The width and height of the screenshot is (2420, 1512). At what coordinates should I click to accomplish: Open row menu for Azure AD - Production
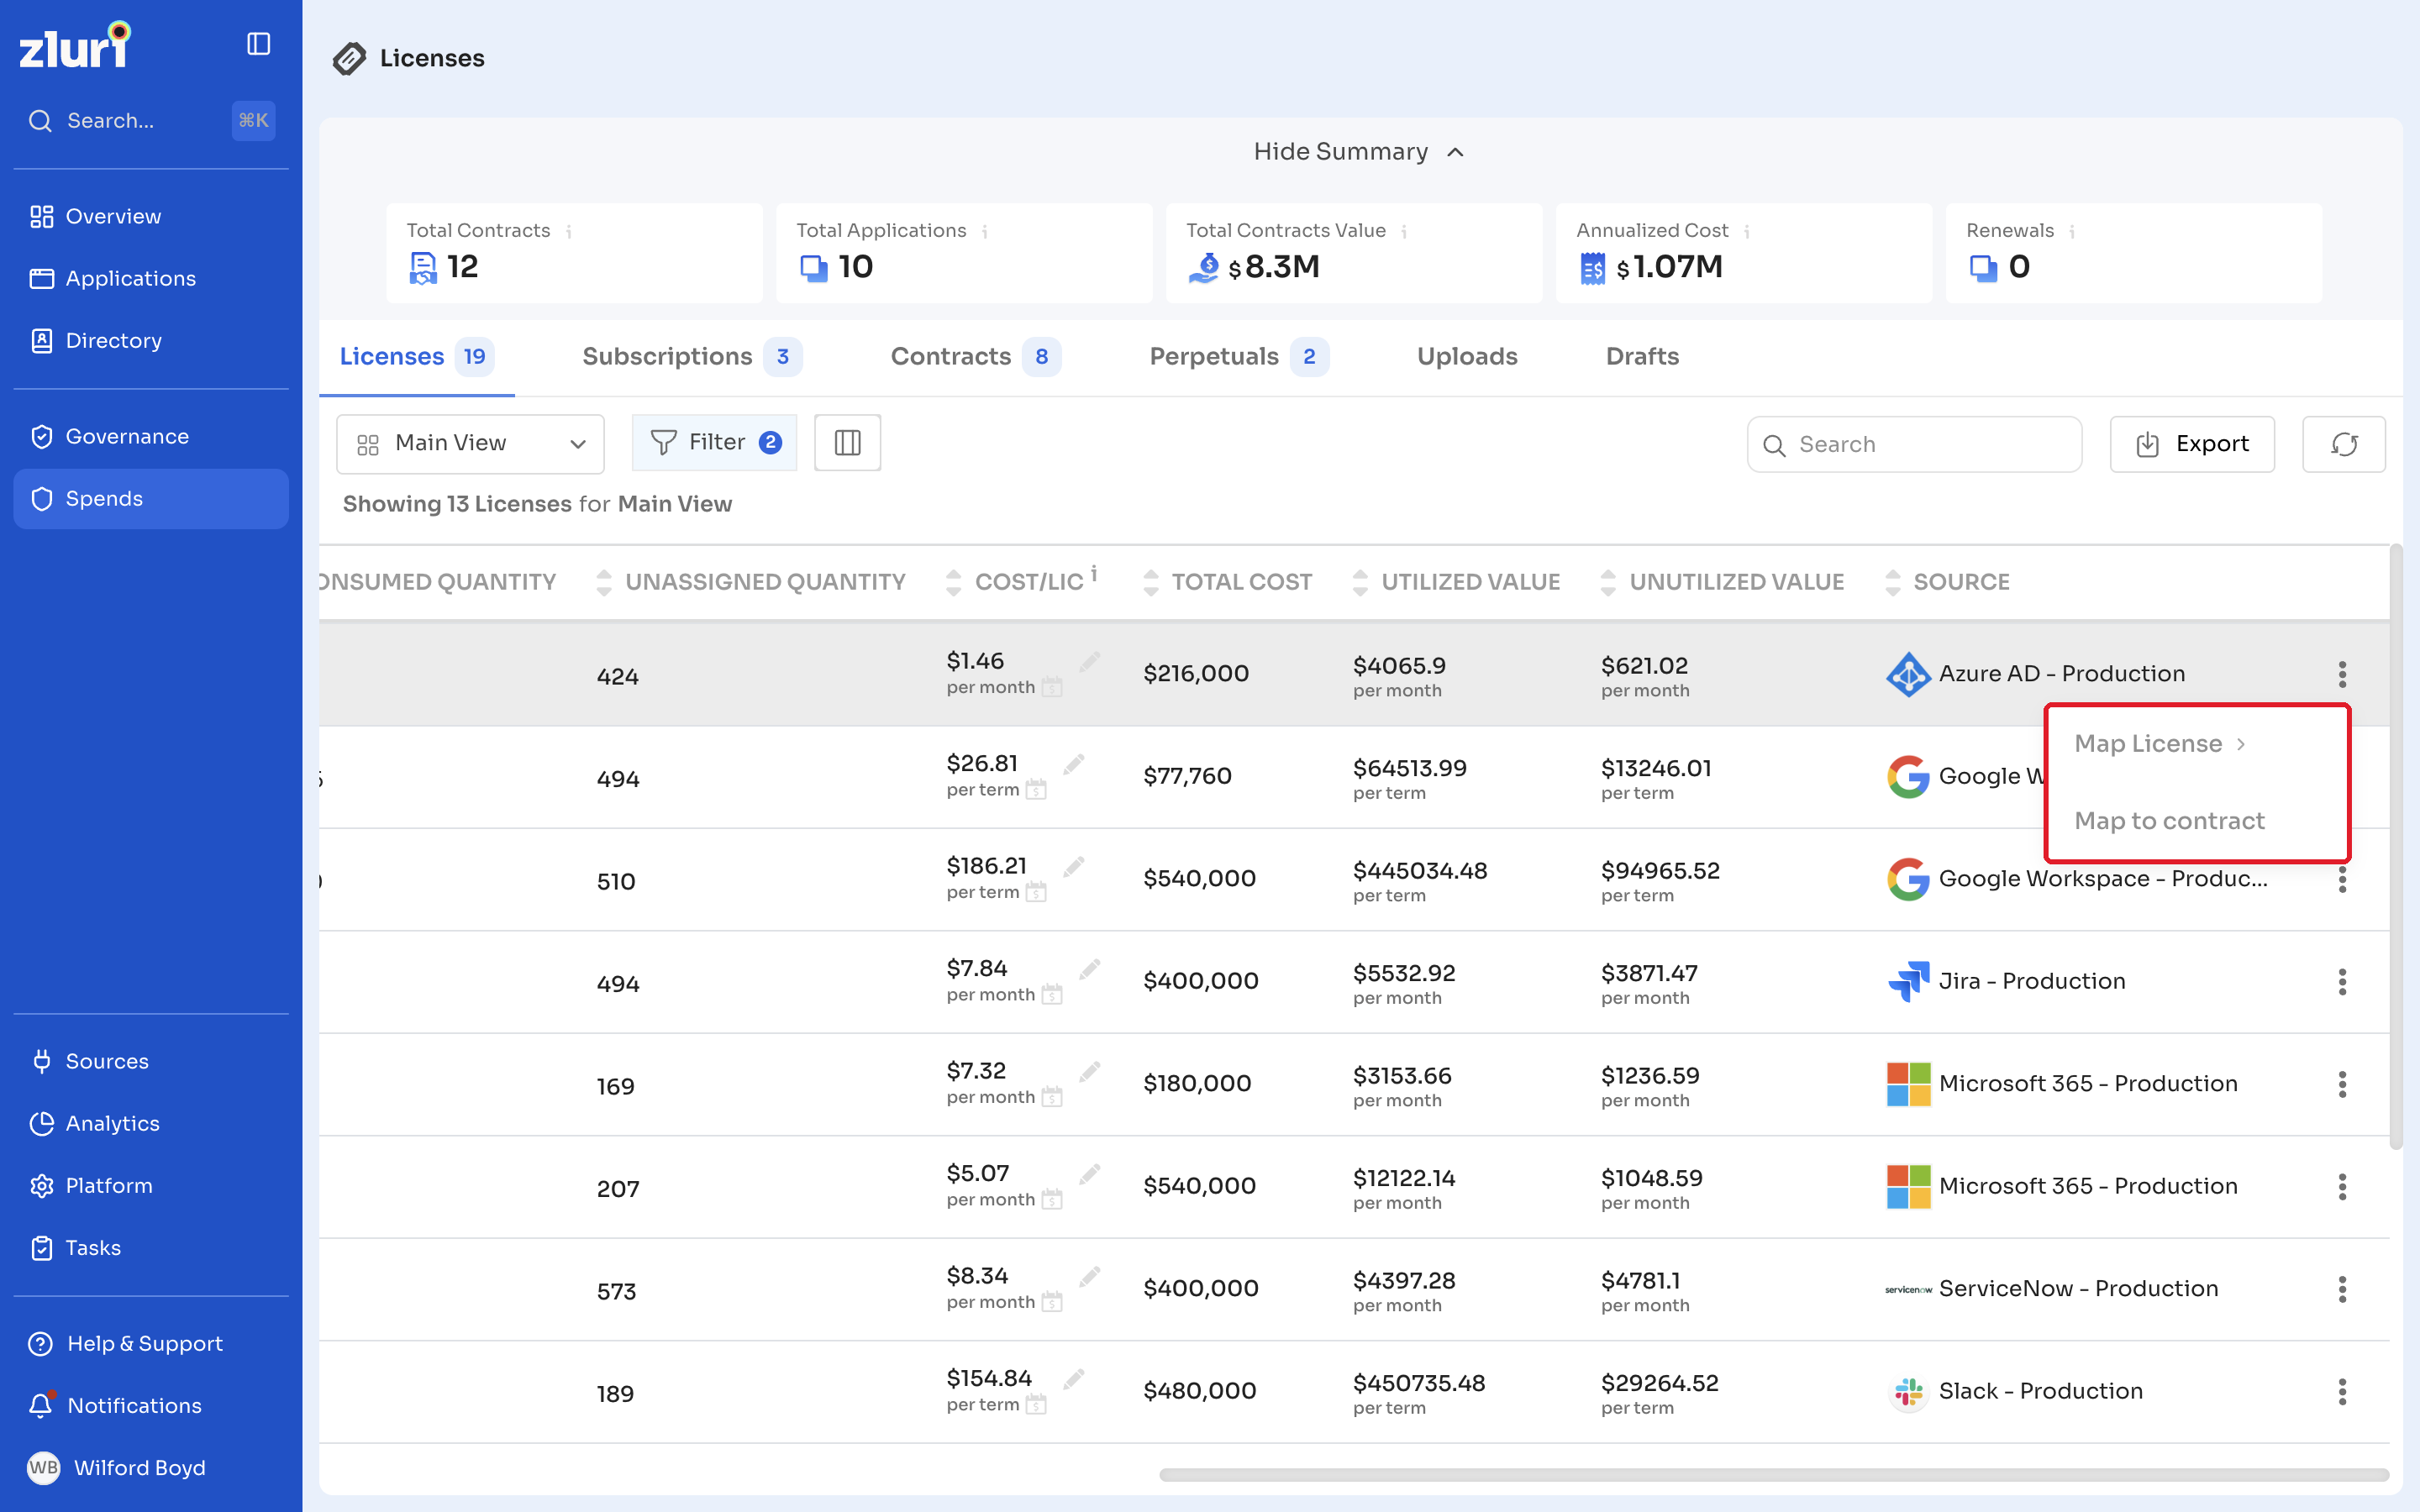(2342, 674)
